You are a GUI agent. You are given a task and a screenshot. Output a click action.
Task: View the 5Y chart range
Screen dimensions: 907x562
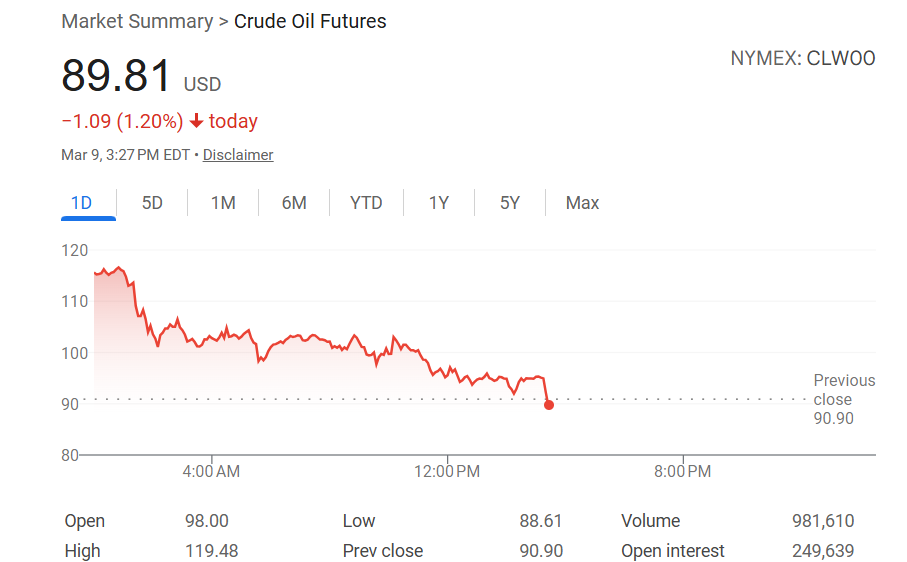pos(510,203)
